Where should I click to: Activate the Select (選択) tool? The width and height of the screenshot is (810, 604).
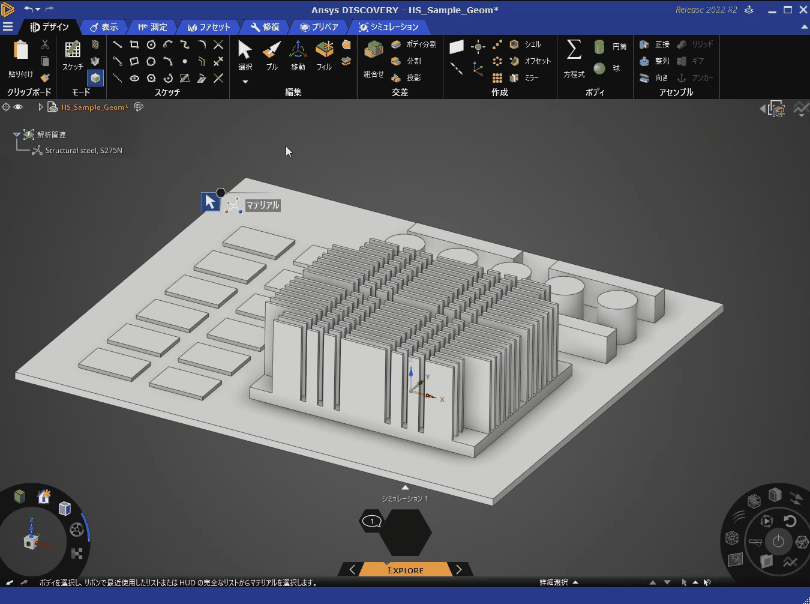click(245, 56)
